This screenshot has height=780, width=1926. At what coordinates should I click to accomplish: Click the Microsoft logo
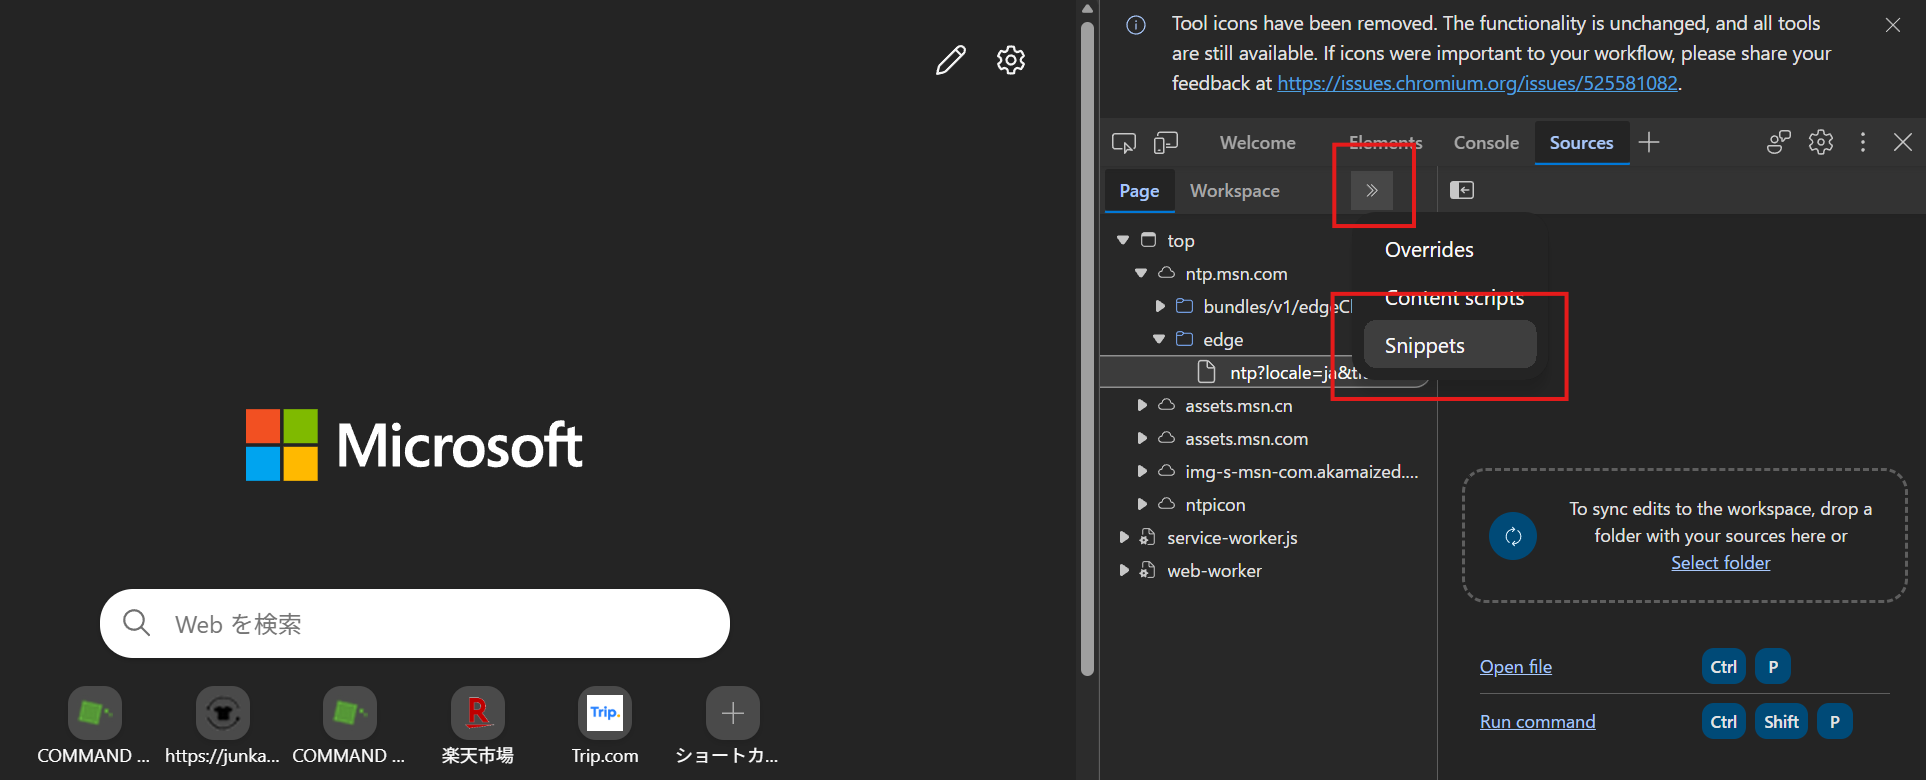(x=414, y=445)
